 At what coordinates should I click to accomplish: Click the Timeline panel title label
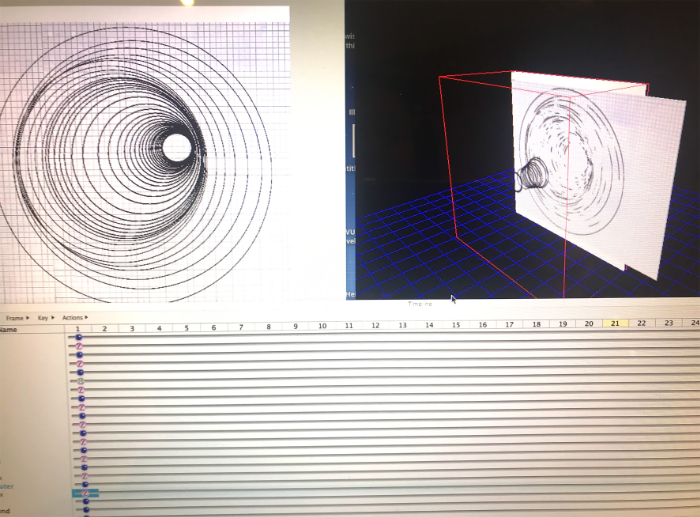tap(419, 304)
